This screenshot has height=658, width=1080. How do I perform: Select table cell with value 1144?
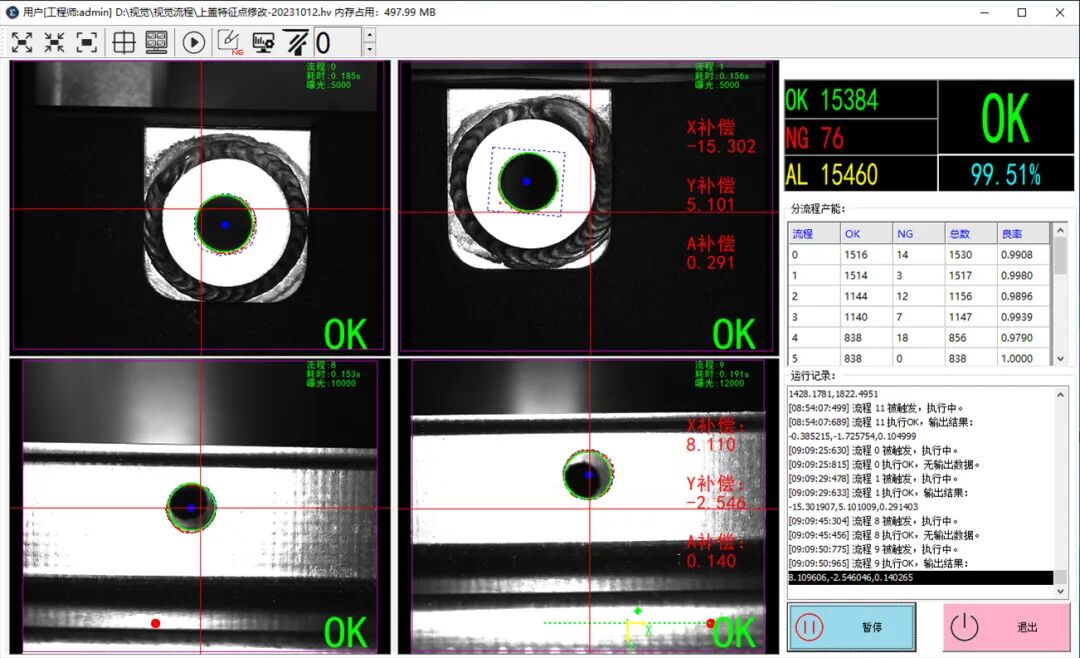click(x=866, y=296)
